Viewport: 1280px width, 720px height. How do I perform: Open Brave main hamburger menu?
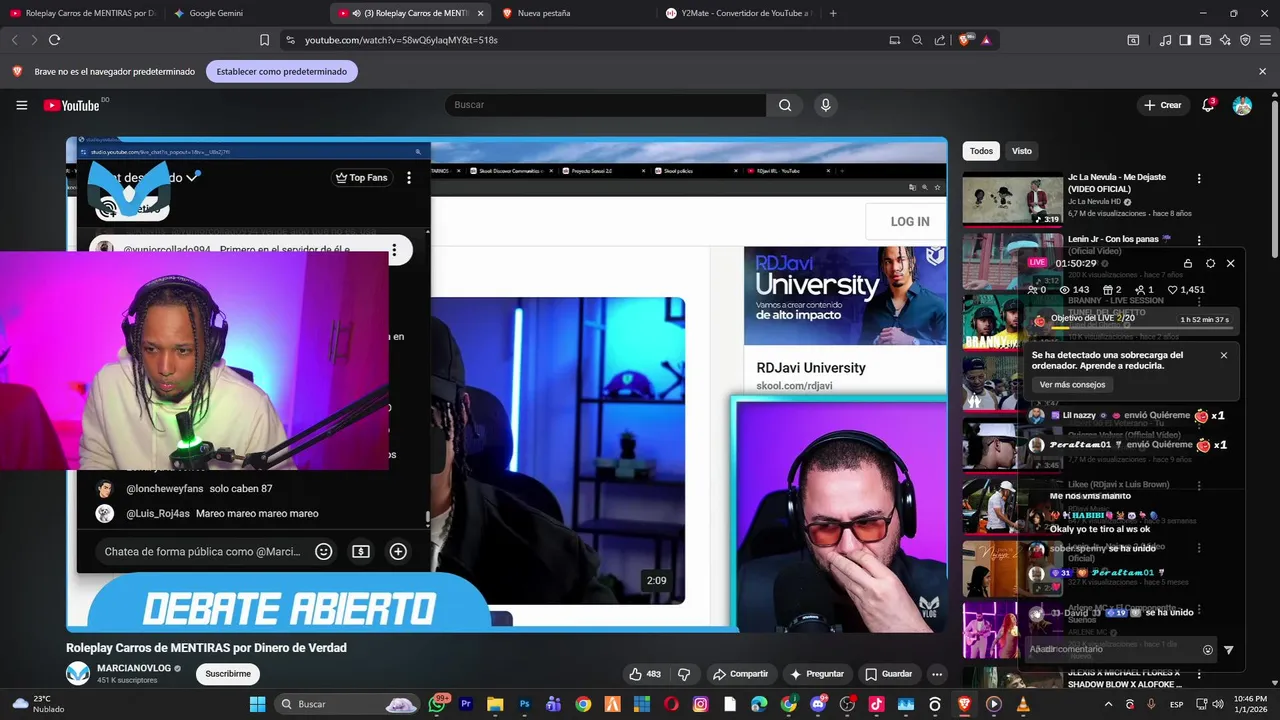pyautogui.click(x=1266, y=40)
